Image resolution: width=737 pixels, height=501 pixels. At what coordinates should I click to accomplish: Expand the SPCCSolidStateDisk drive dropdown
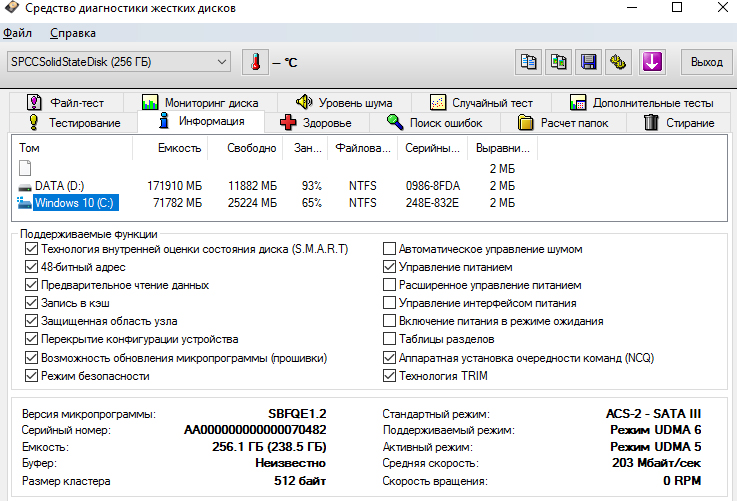tap(119, 62)
